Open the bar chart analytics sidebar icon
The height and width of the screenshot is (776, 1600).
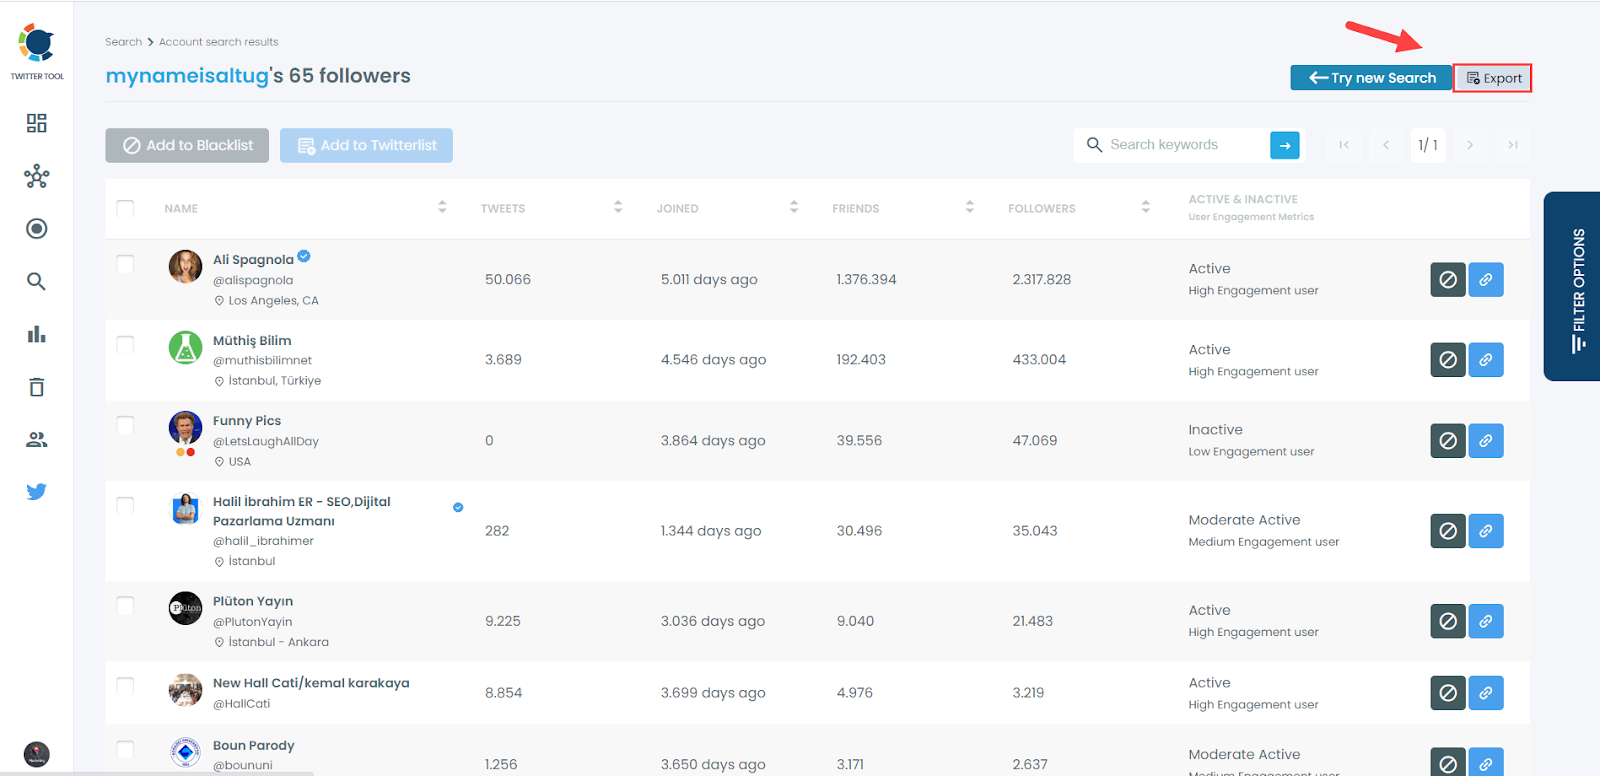click(x=37, y=334)
